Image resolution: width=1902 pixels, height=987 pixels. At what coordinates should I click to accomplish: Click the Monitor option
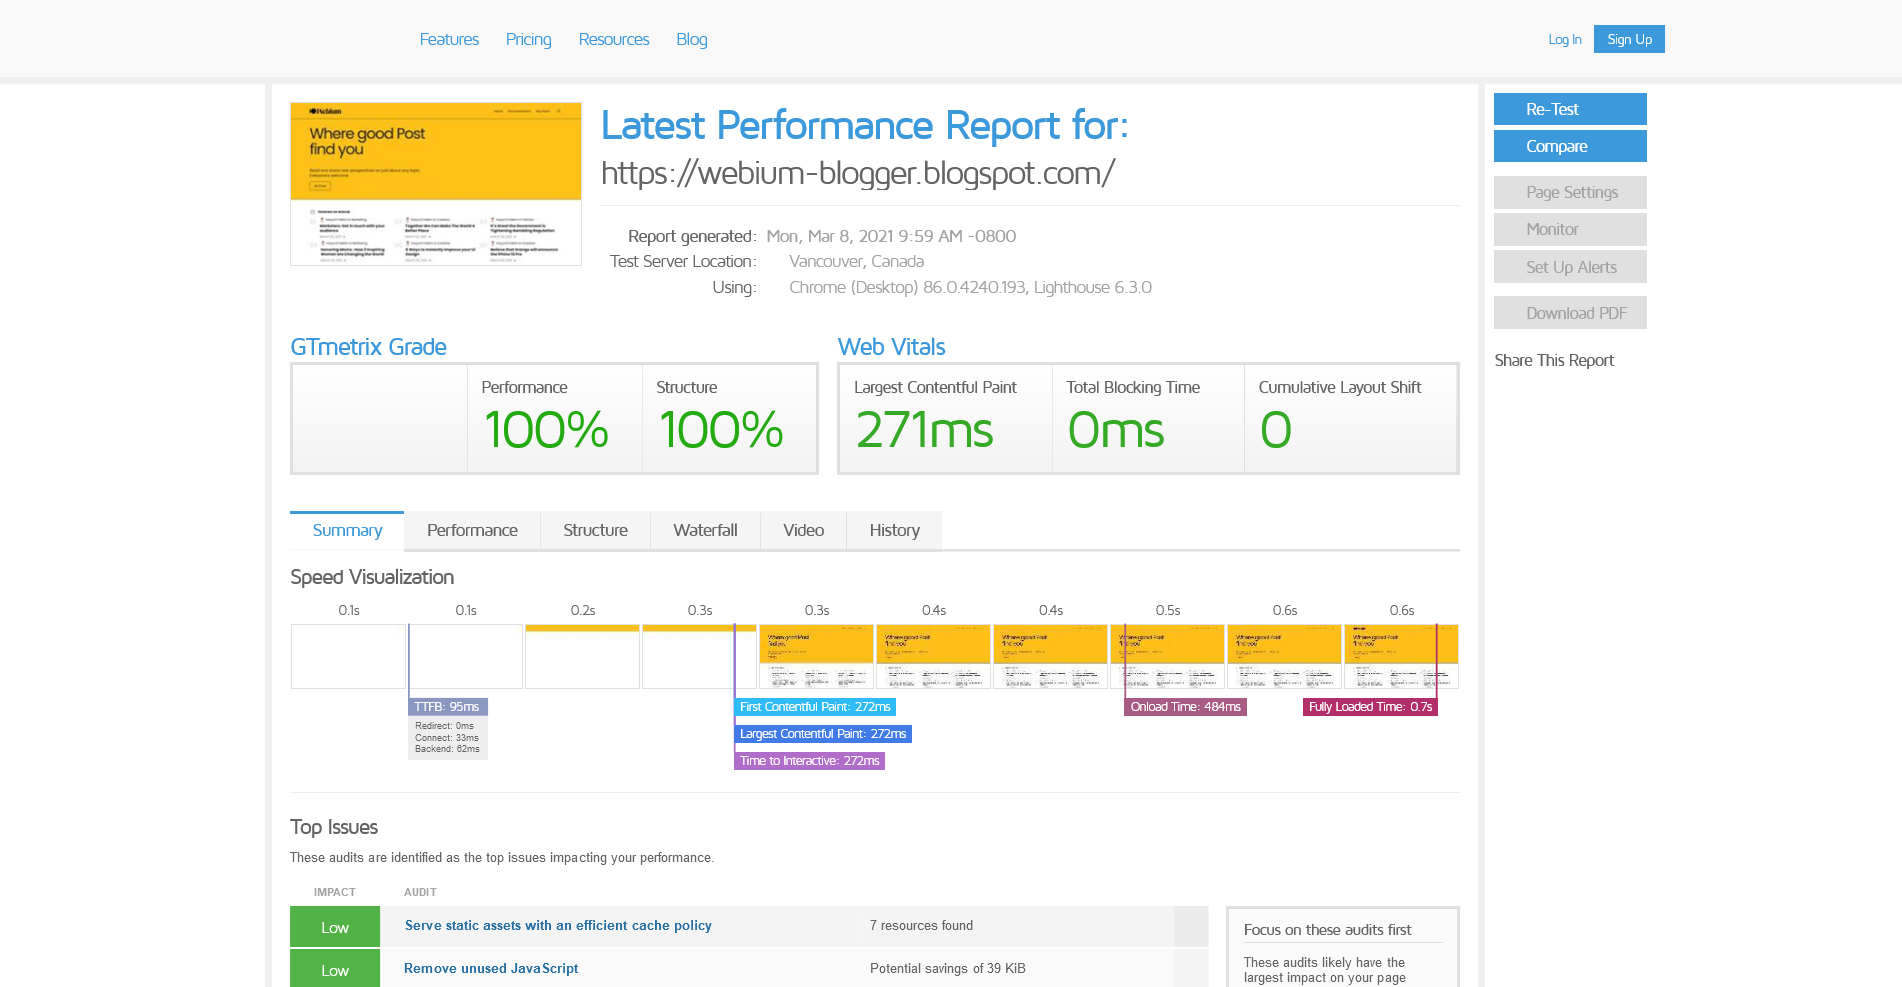(x=1569, y=229)
